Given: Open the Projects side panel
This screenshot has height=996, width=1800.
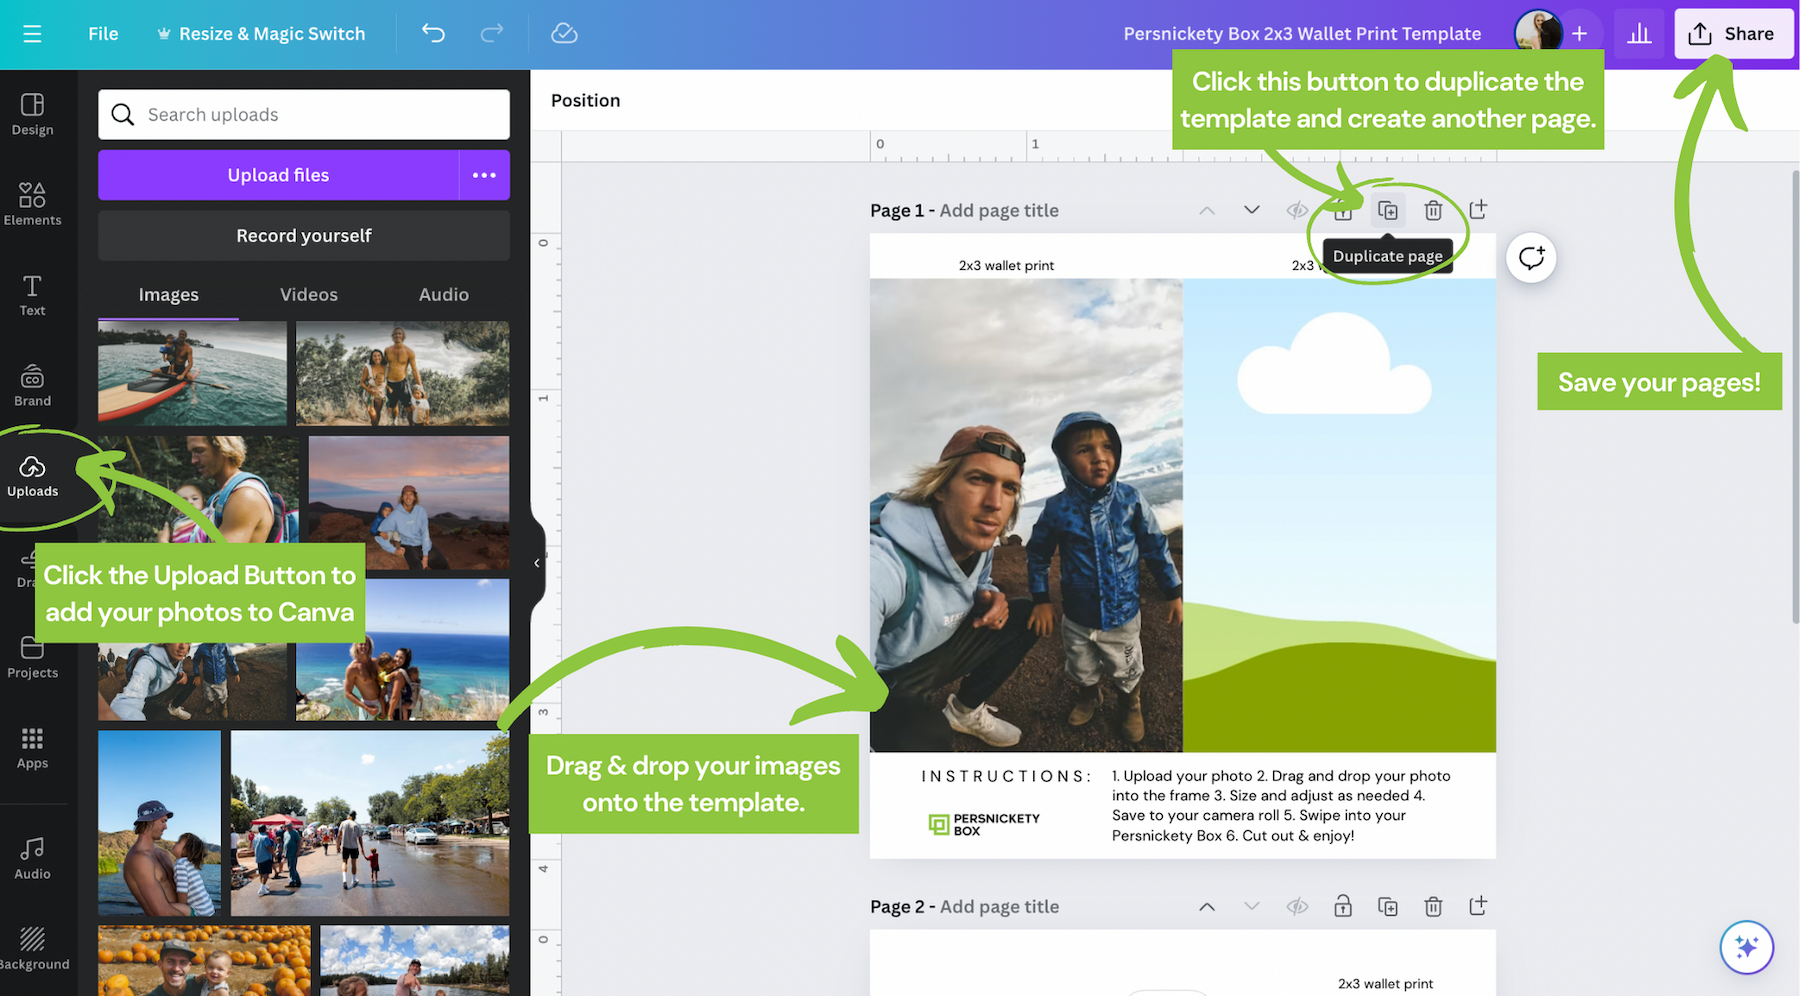Looking at the screenshot, I should click(x=32, y=657).
